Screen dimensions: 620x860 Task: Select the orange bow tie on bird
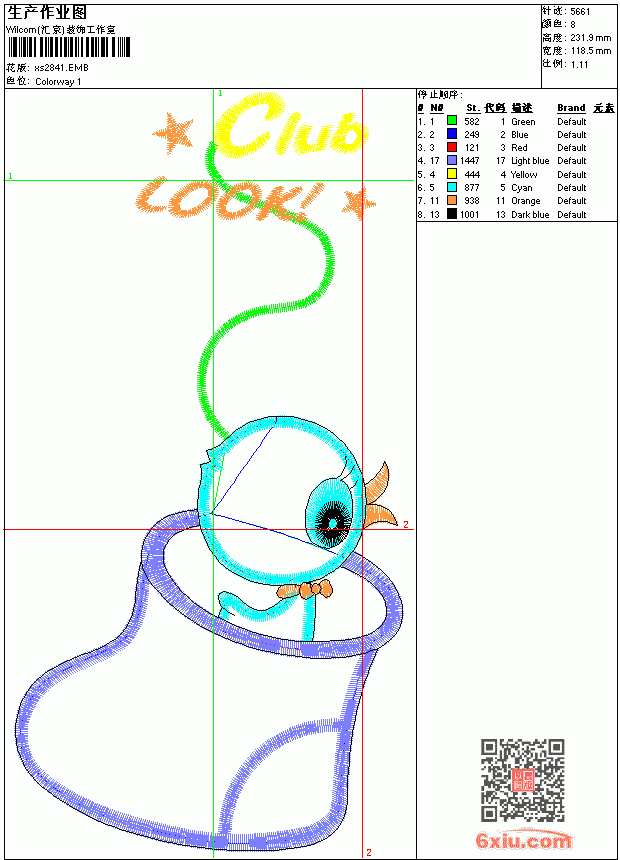tap(305, 590)
